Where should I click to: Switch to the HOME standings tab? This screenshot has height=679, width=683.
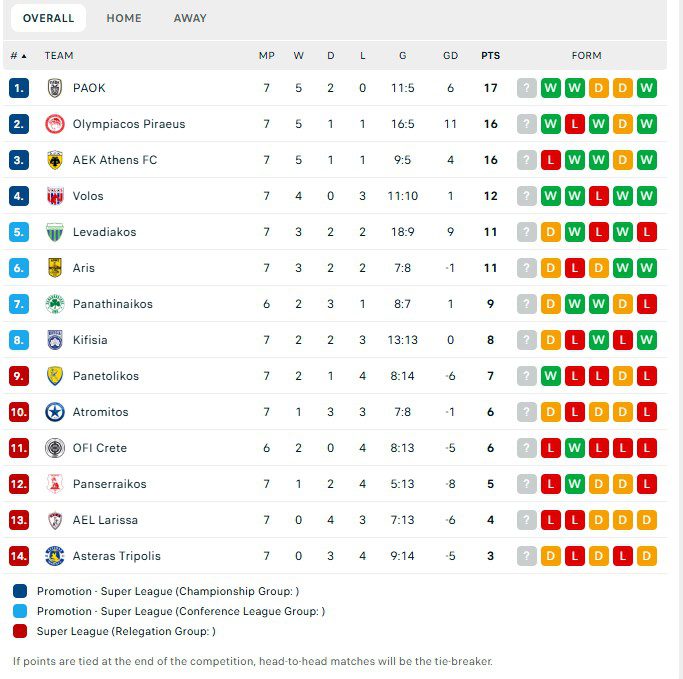tap(124, 18)
